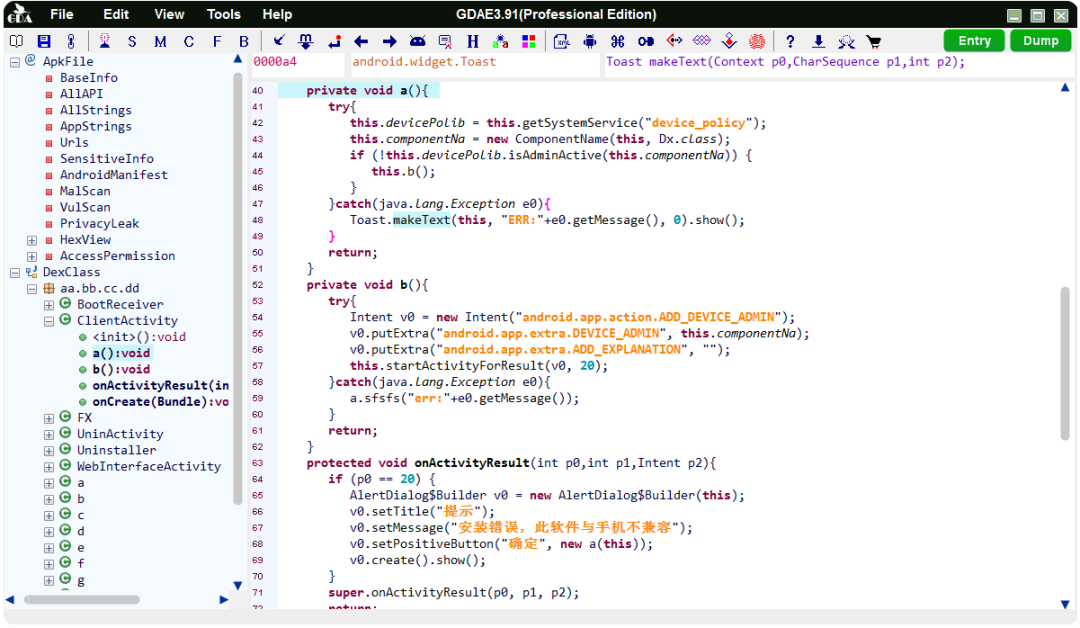The height and width of the screenshot is (628, 1080).
Task: Click the four colored squares icon
Action: [x=528, y=41]
